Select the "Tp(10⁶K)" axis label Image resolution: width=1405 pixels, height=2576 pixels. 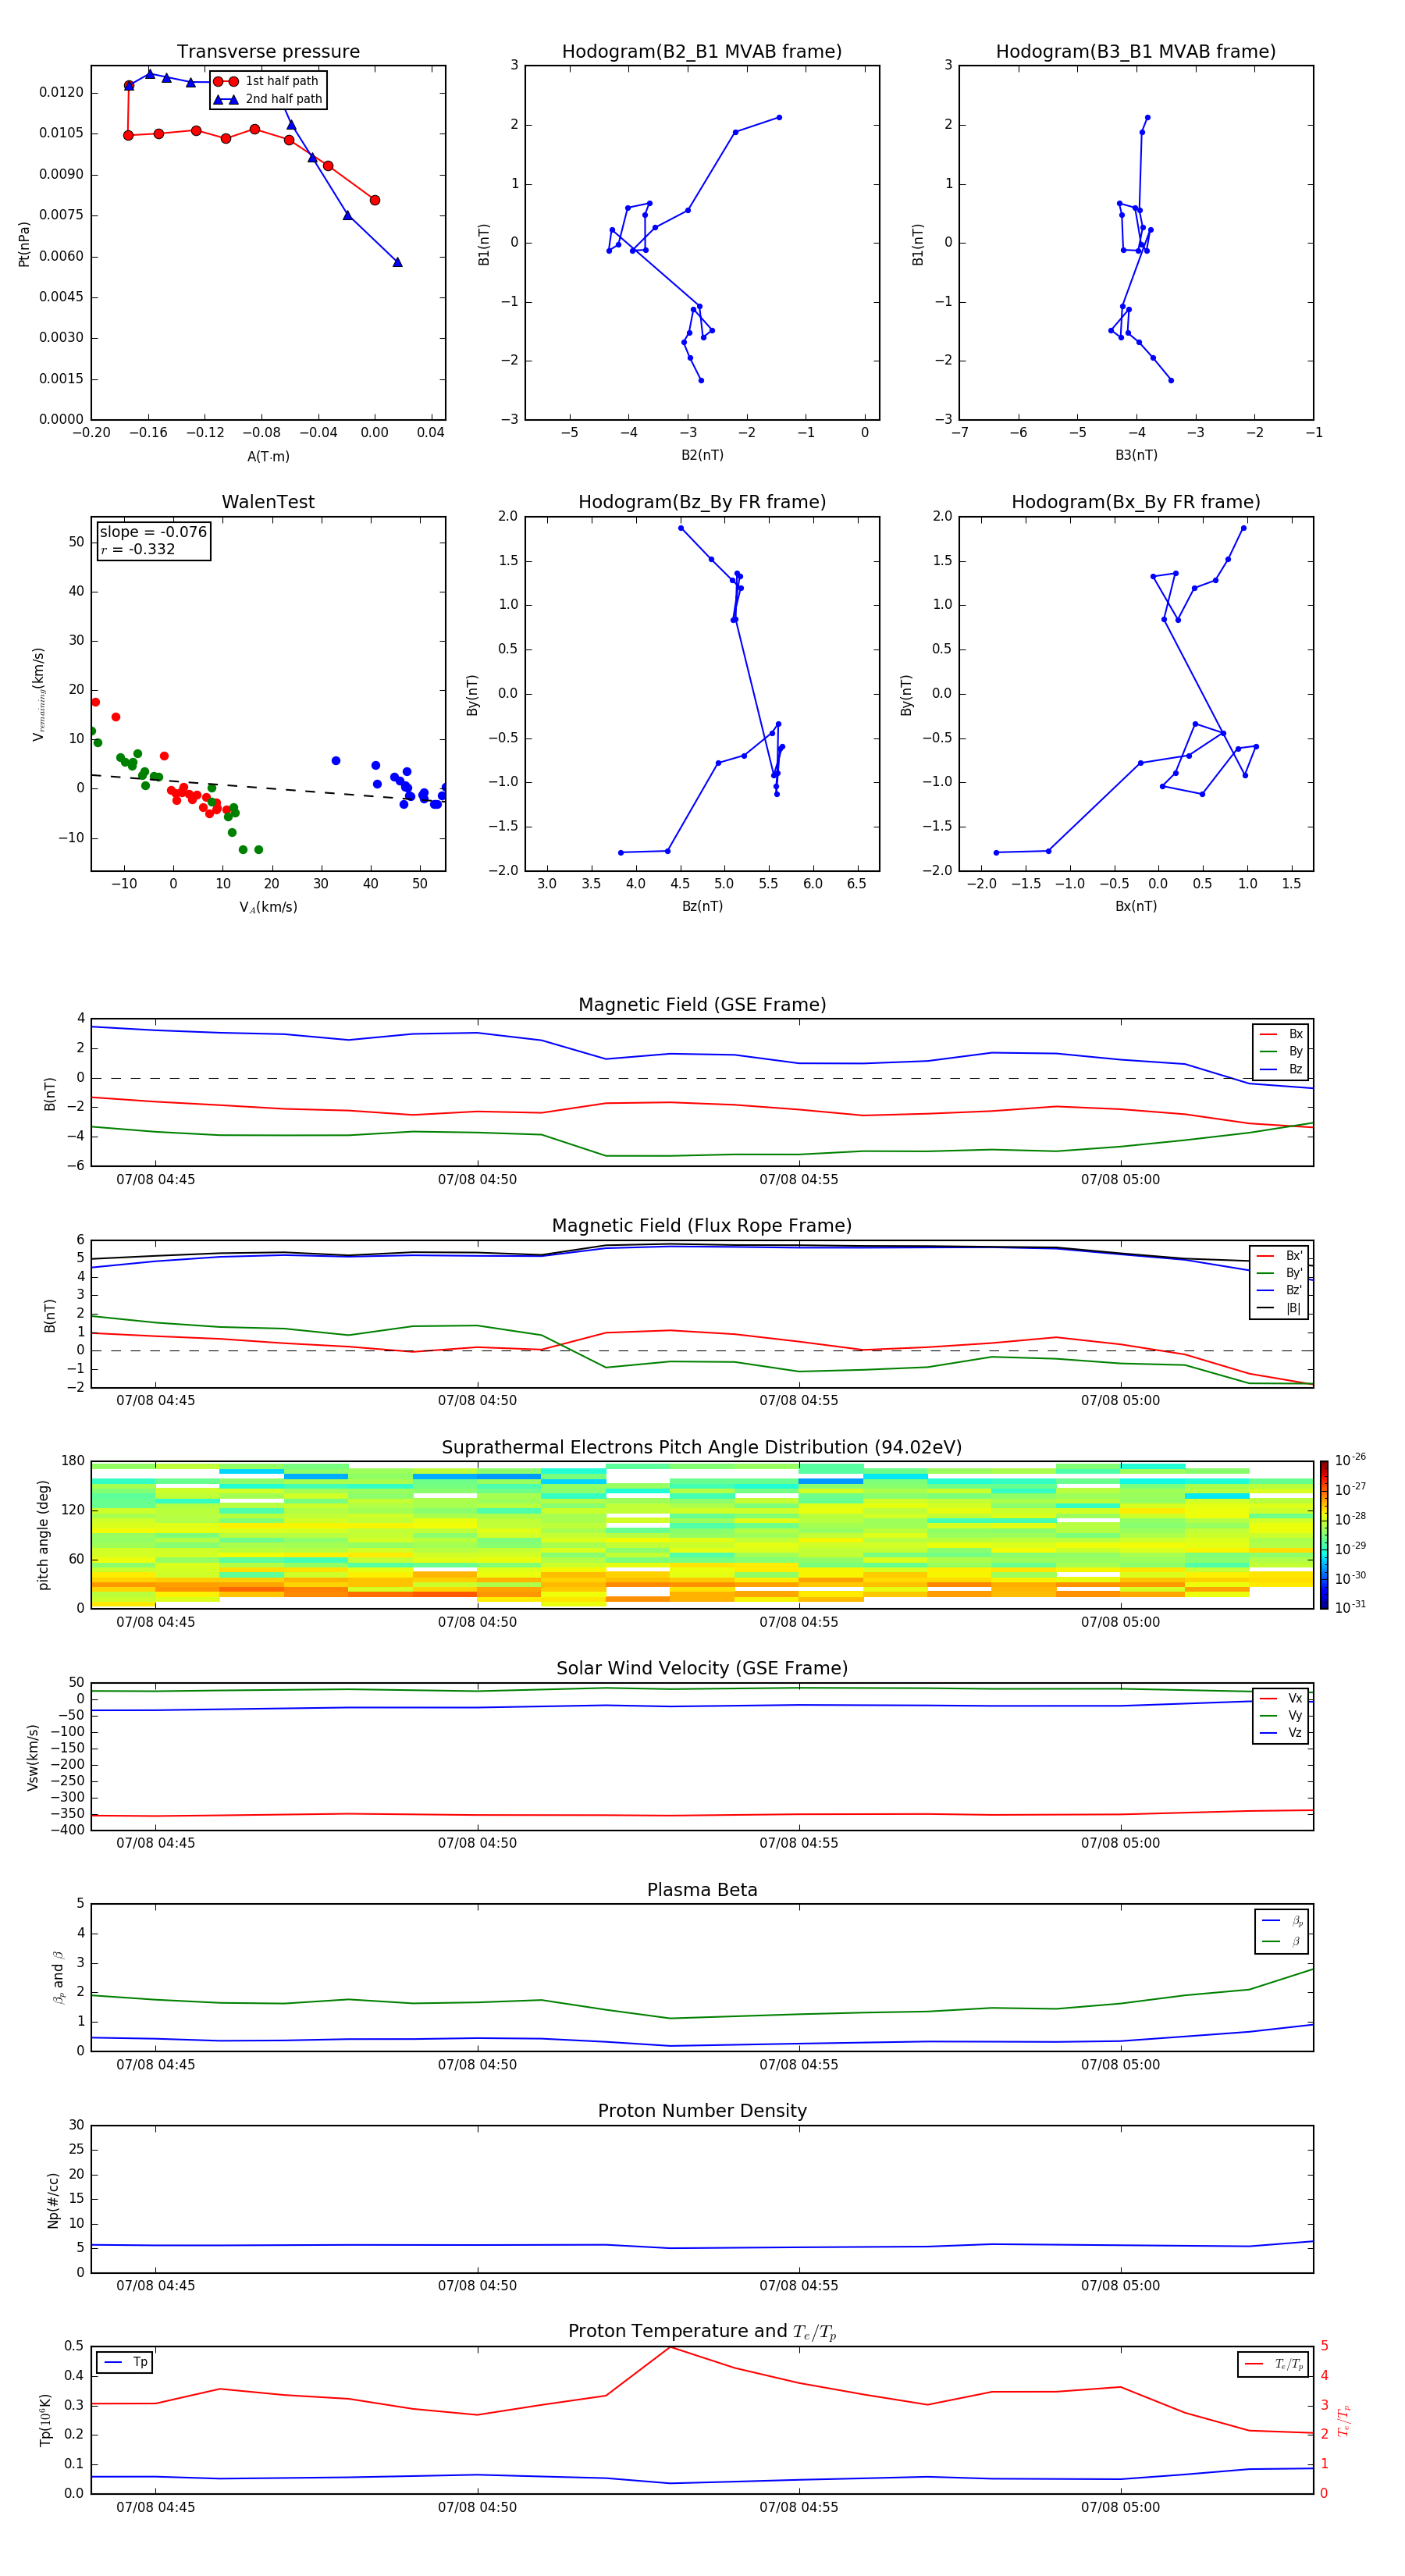coord(46,2420)
